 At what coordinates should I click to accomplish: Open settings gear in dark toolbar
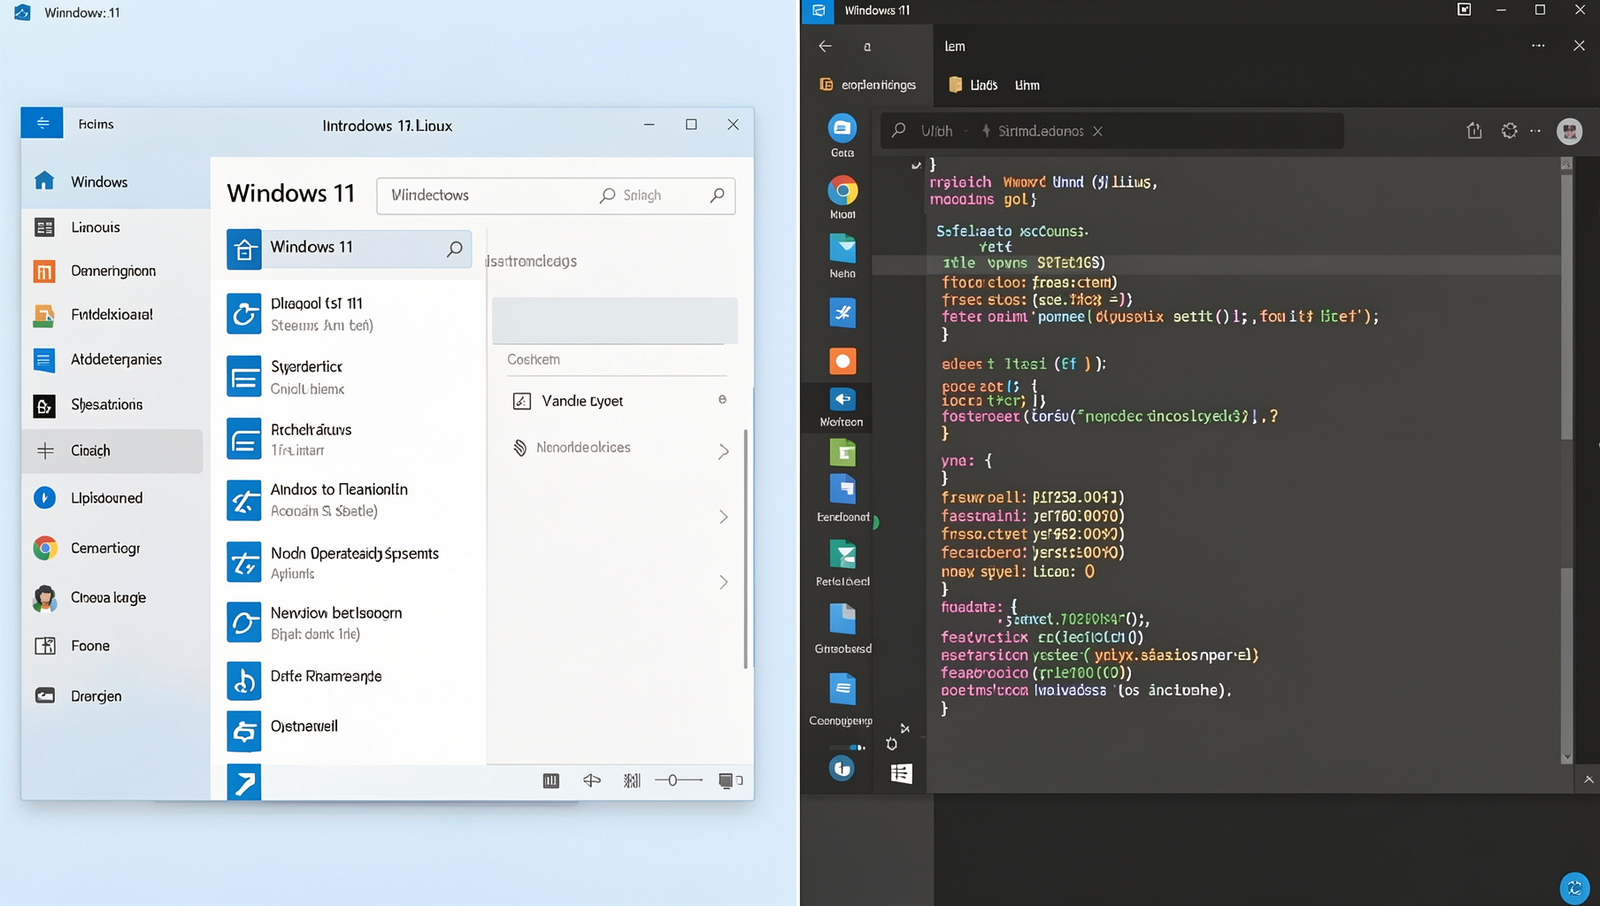1509,131
